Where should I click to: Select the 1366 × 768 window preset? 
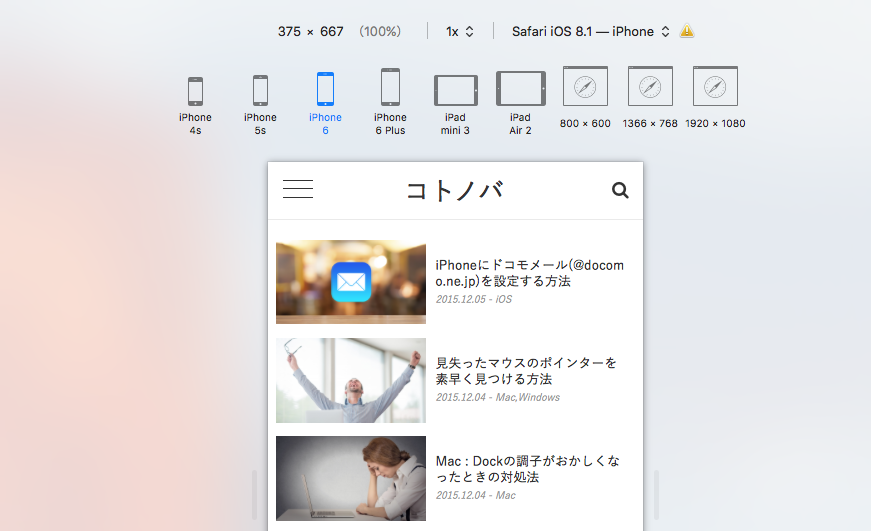[x=650, y=86]
